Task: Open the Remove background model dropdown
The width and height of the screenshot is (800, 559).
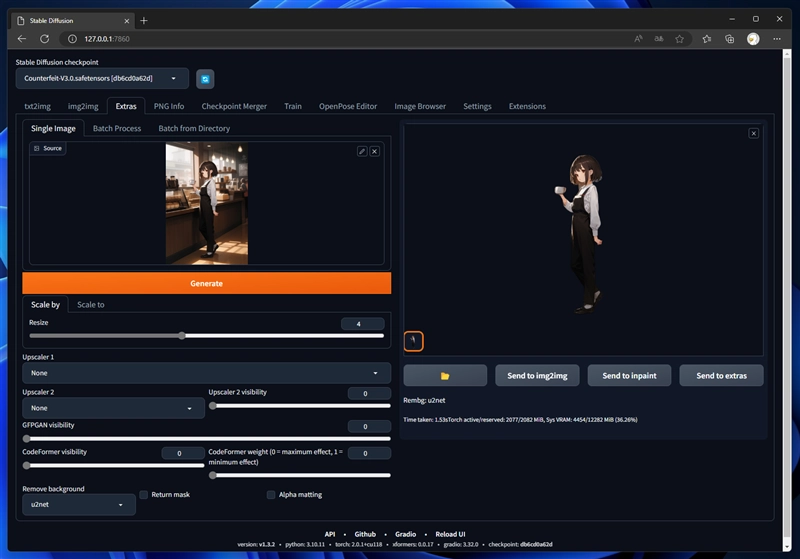Action: [79, 506]
